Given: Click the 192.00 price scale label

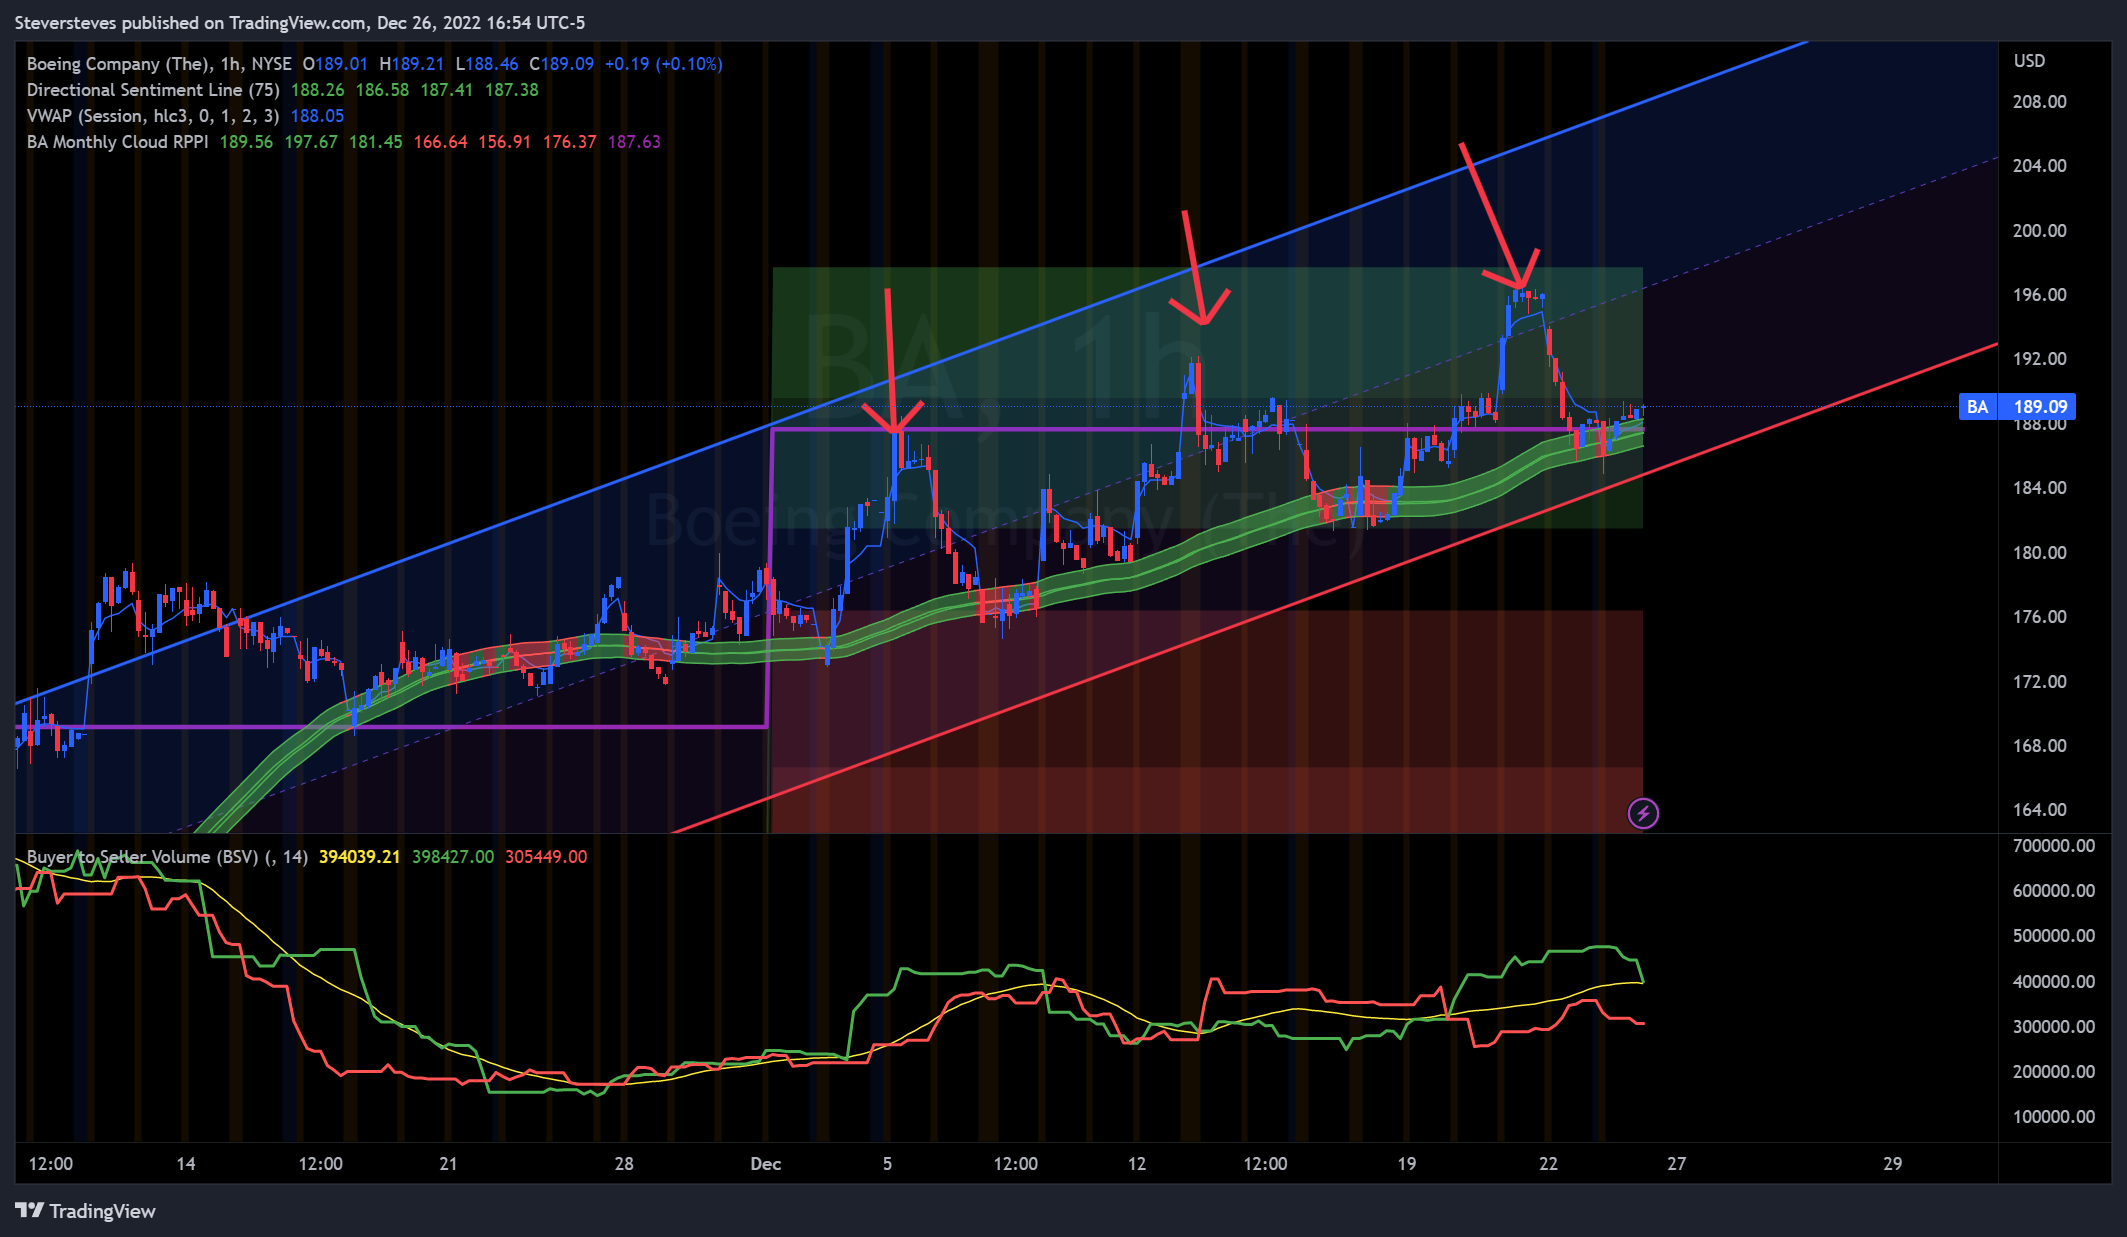Looking at the screenshot, I should 2039,359.
